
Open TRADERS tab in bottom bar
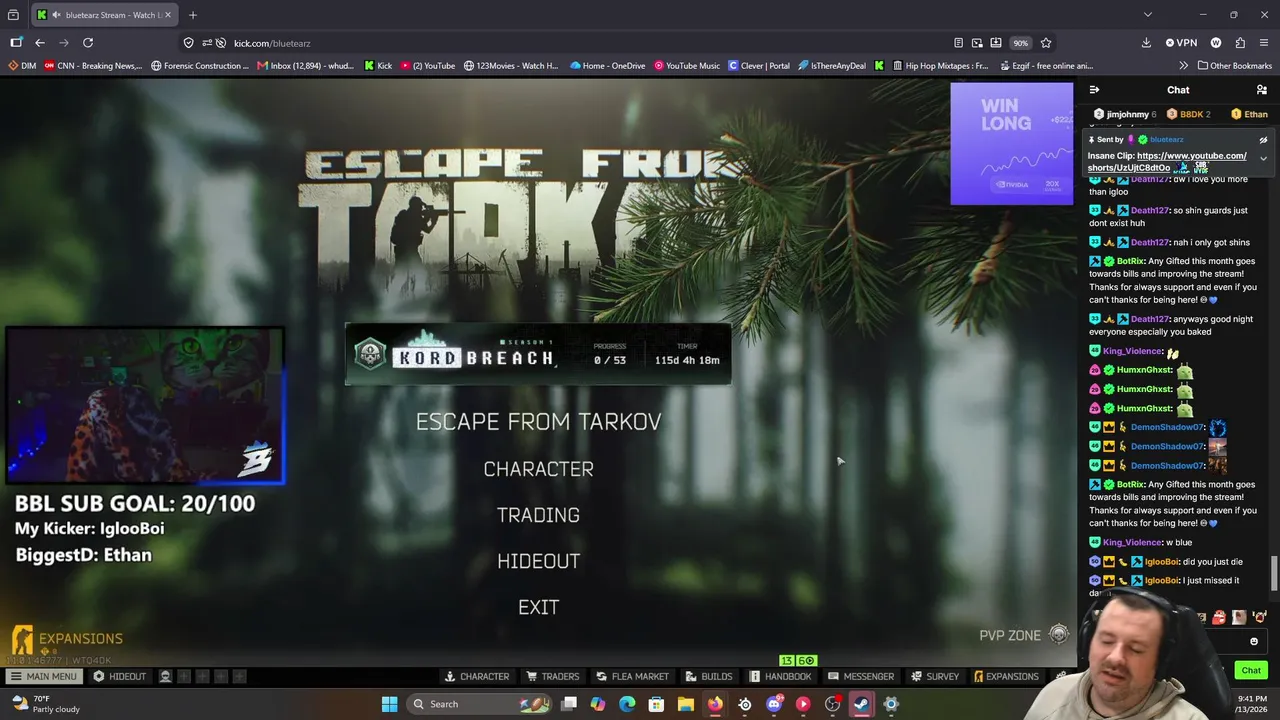[553, 676]
